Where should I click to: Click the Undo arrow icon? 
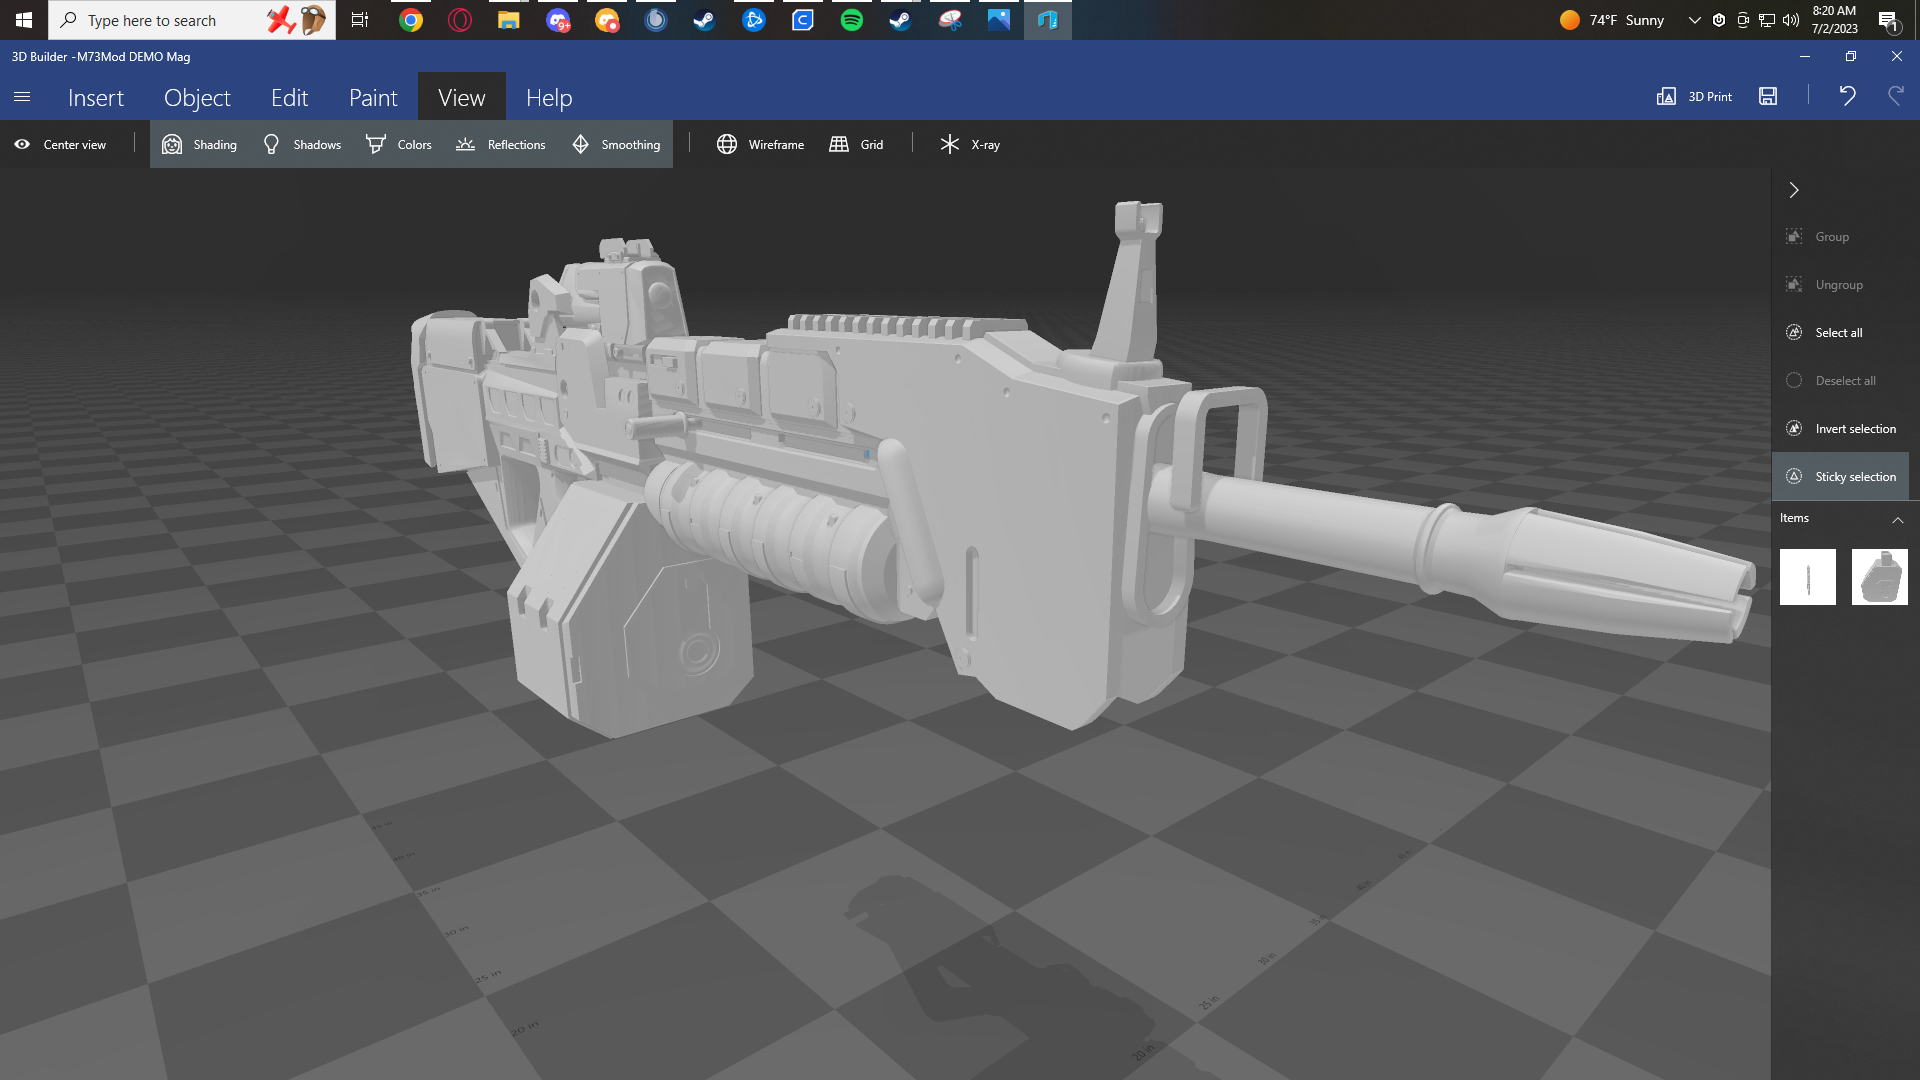pyautogui.click(x=1847, y=96)
